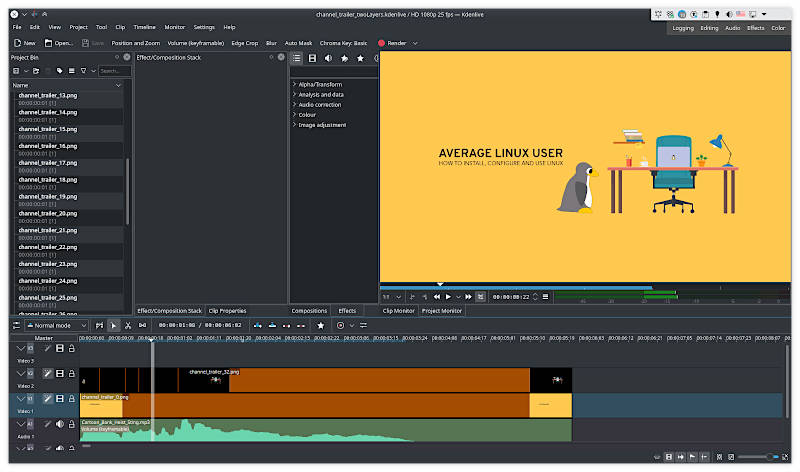Click the overwrite clip zone icon
The height and width of the screenshot is (472, 800).
[272, 326]
